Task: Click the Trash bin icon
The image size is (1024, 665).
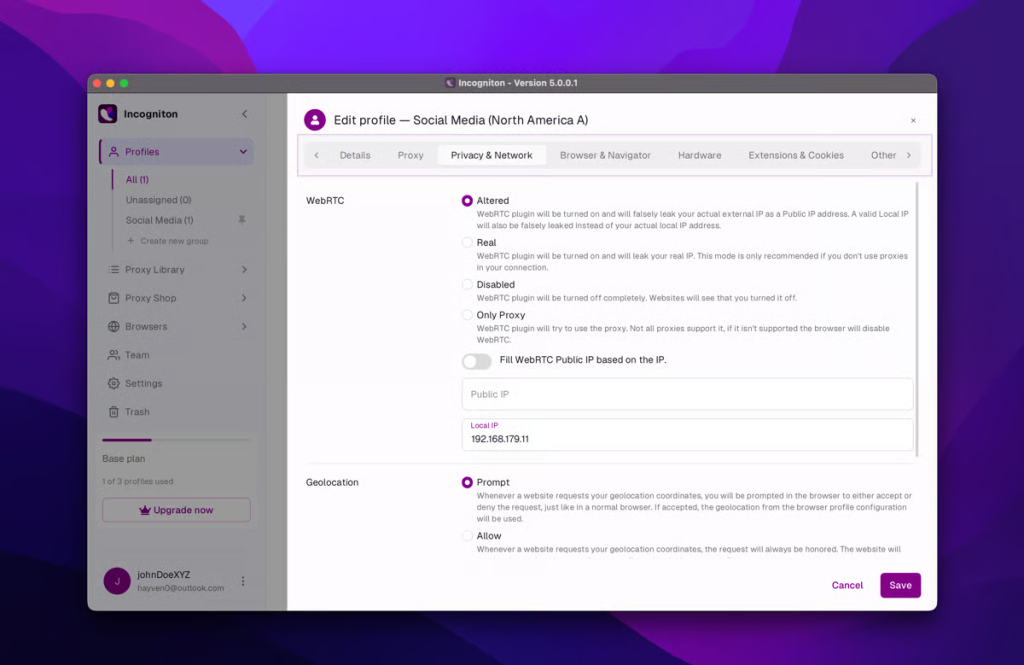Action: pos(114,412)
